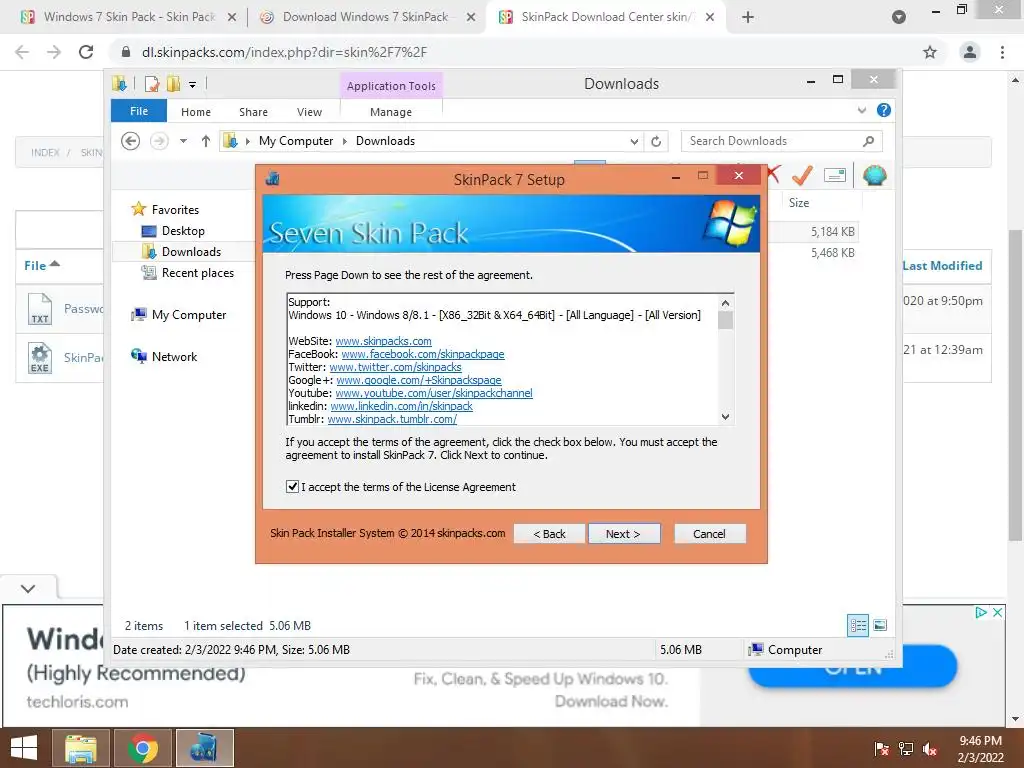Select Desktop in navigation pane

[x=183, y=231]
